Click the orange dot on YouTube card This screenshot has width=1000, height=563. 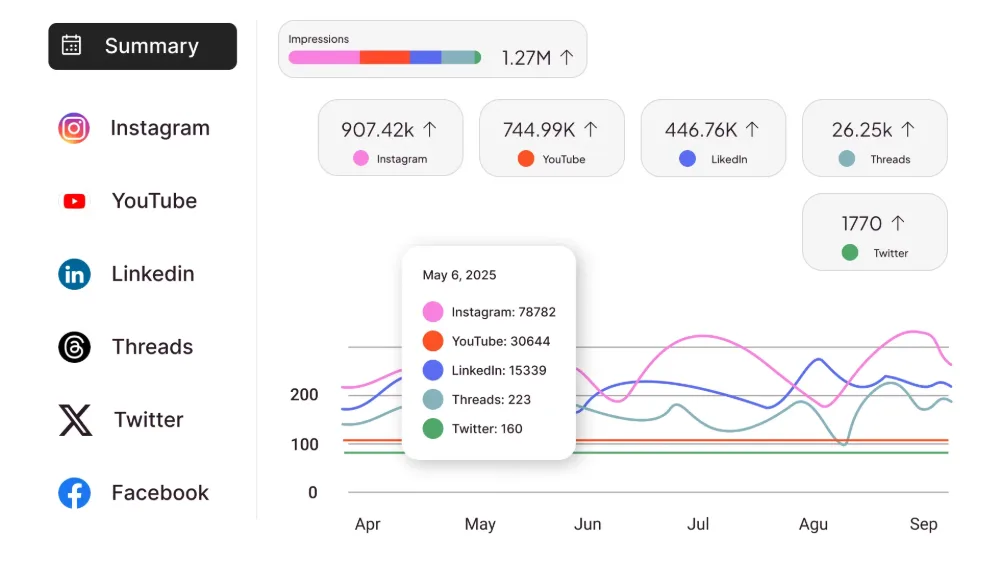tap(526, 158)
